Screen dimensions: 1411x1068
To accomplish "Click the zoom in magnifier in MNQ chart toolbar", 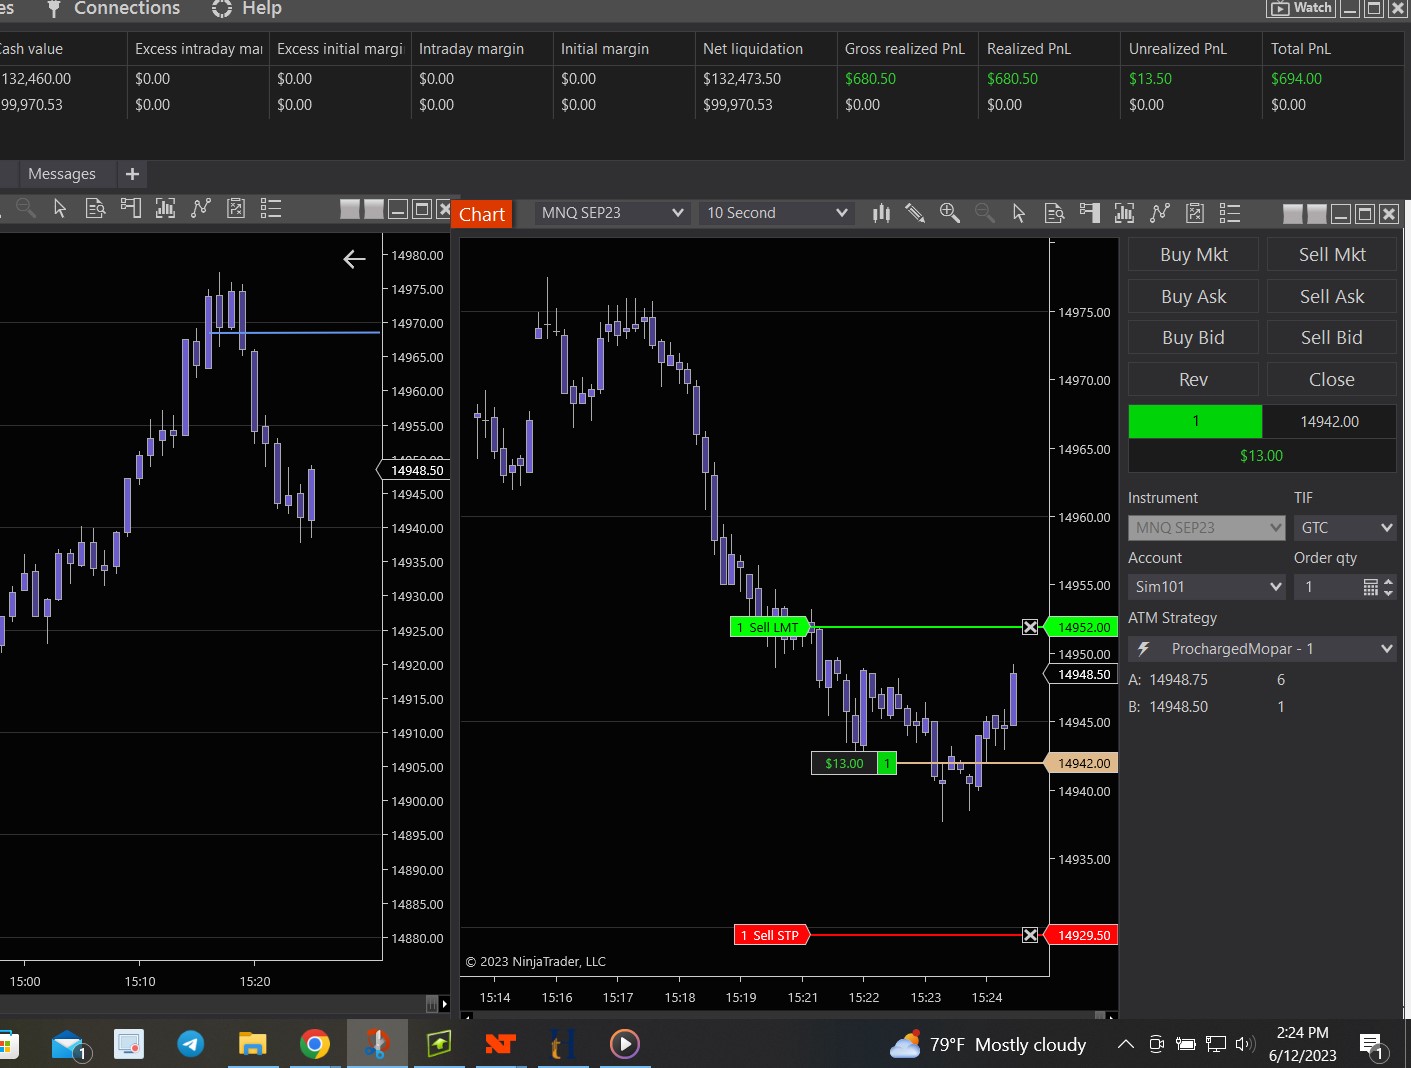I will pyautogui.click(x=949, y=213).
